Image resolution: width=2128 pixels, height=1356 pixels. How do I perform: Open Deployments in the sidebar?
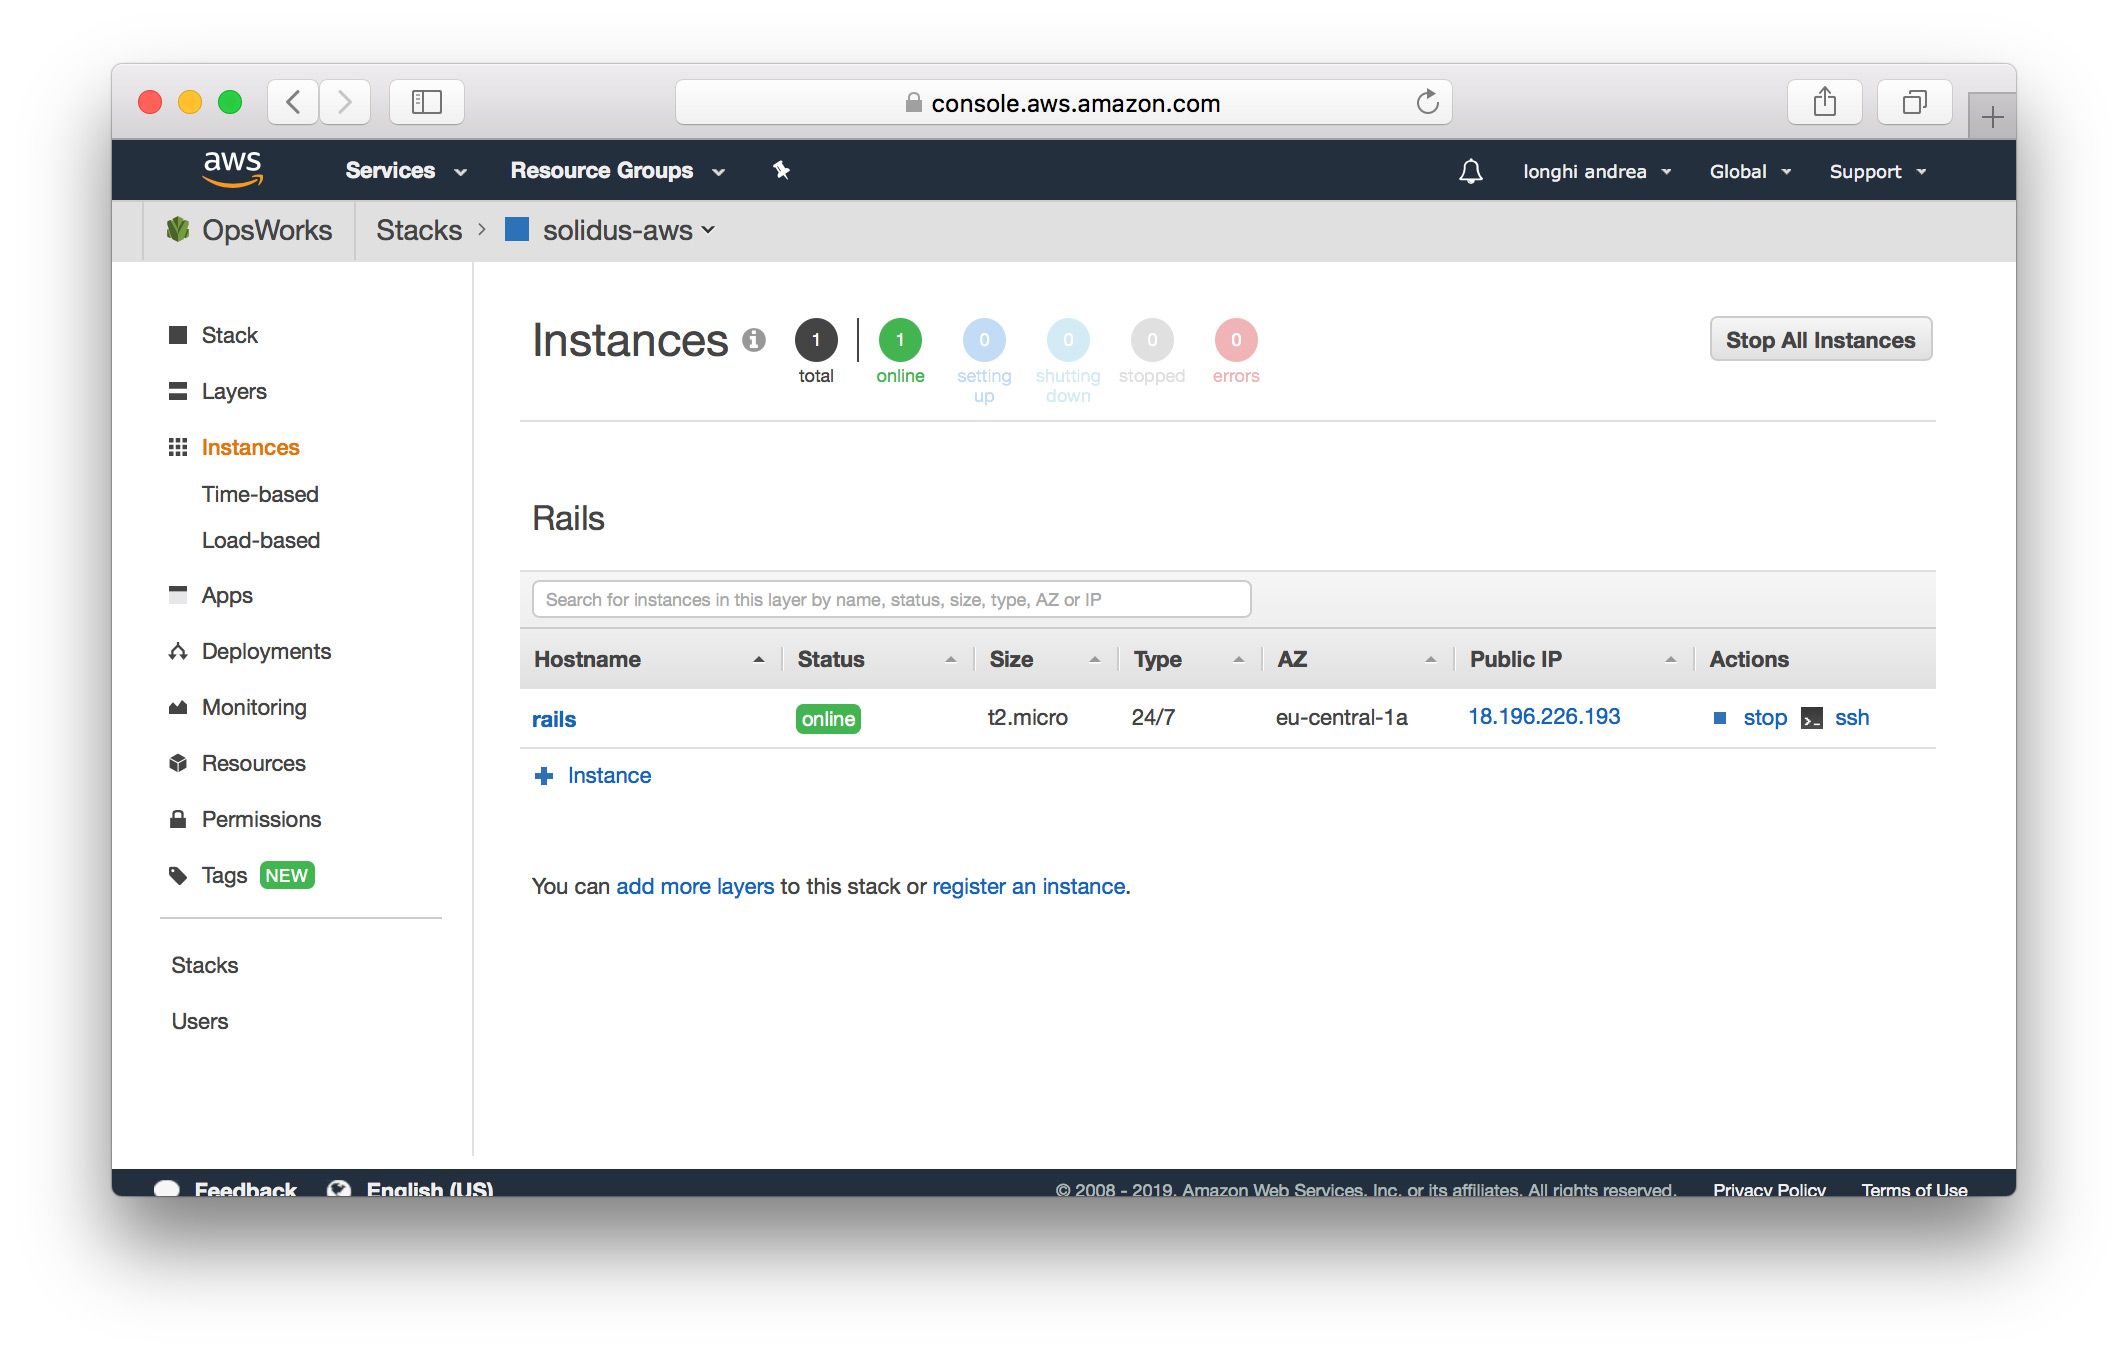tap(266, 651)
